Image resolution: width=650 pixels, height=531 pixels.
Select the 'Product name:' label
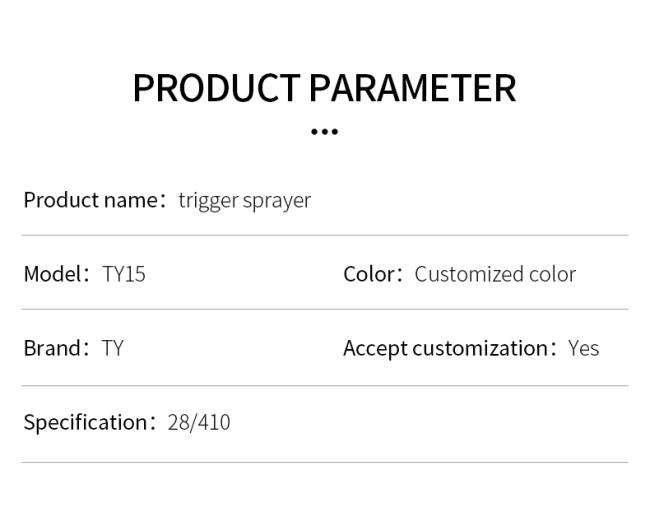point(95,200)
